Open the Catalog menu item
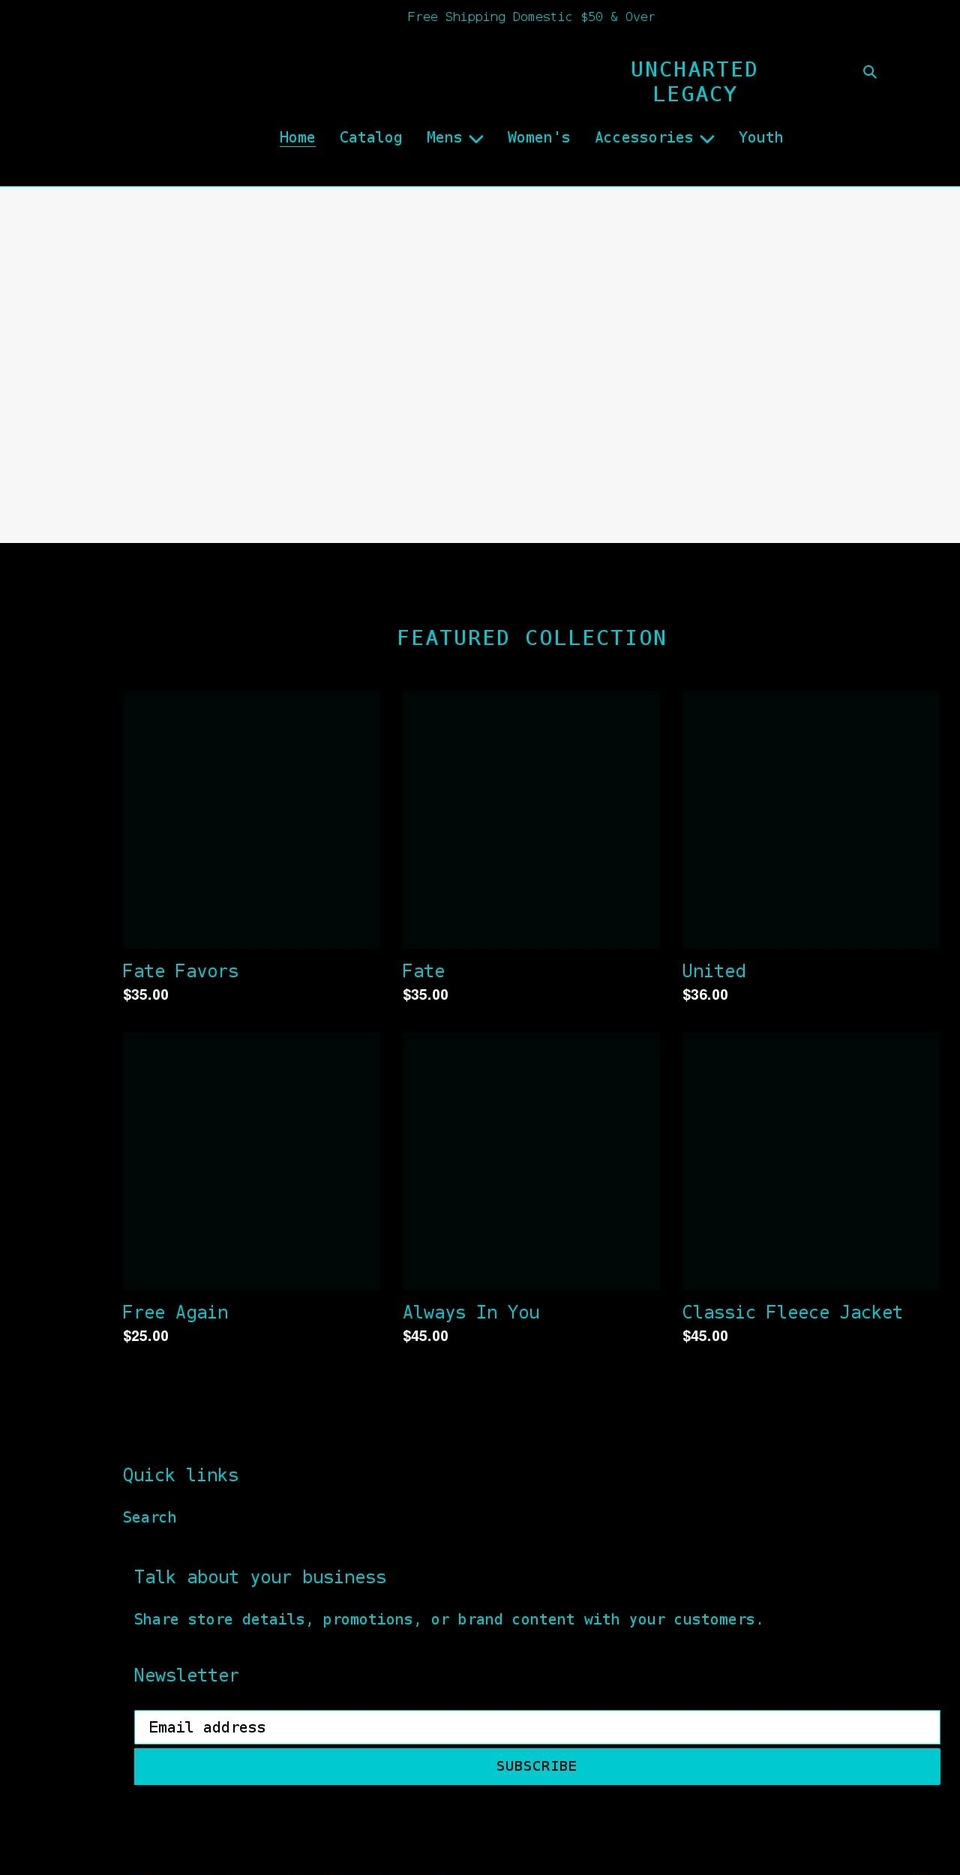Screen dimensions: 960x1875 tap(371, 138)
